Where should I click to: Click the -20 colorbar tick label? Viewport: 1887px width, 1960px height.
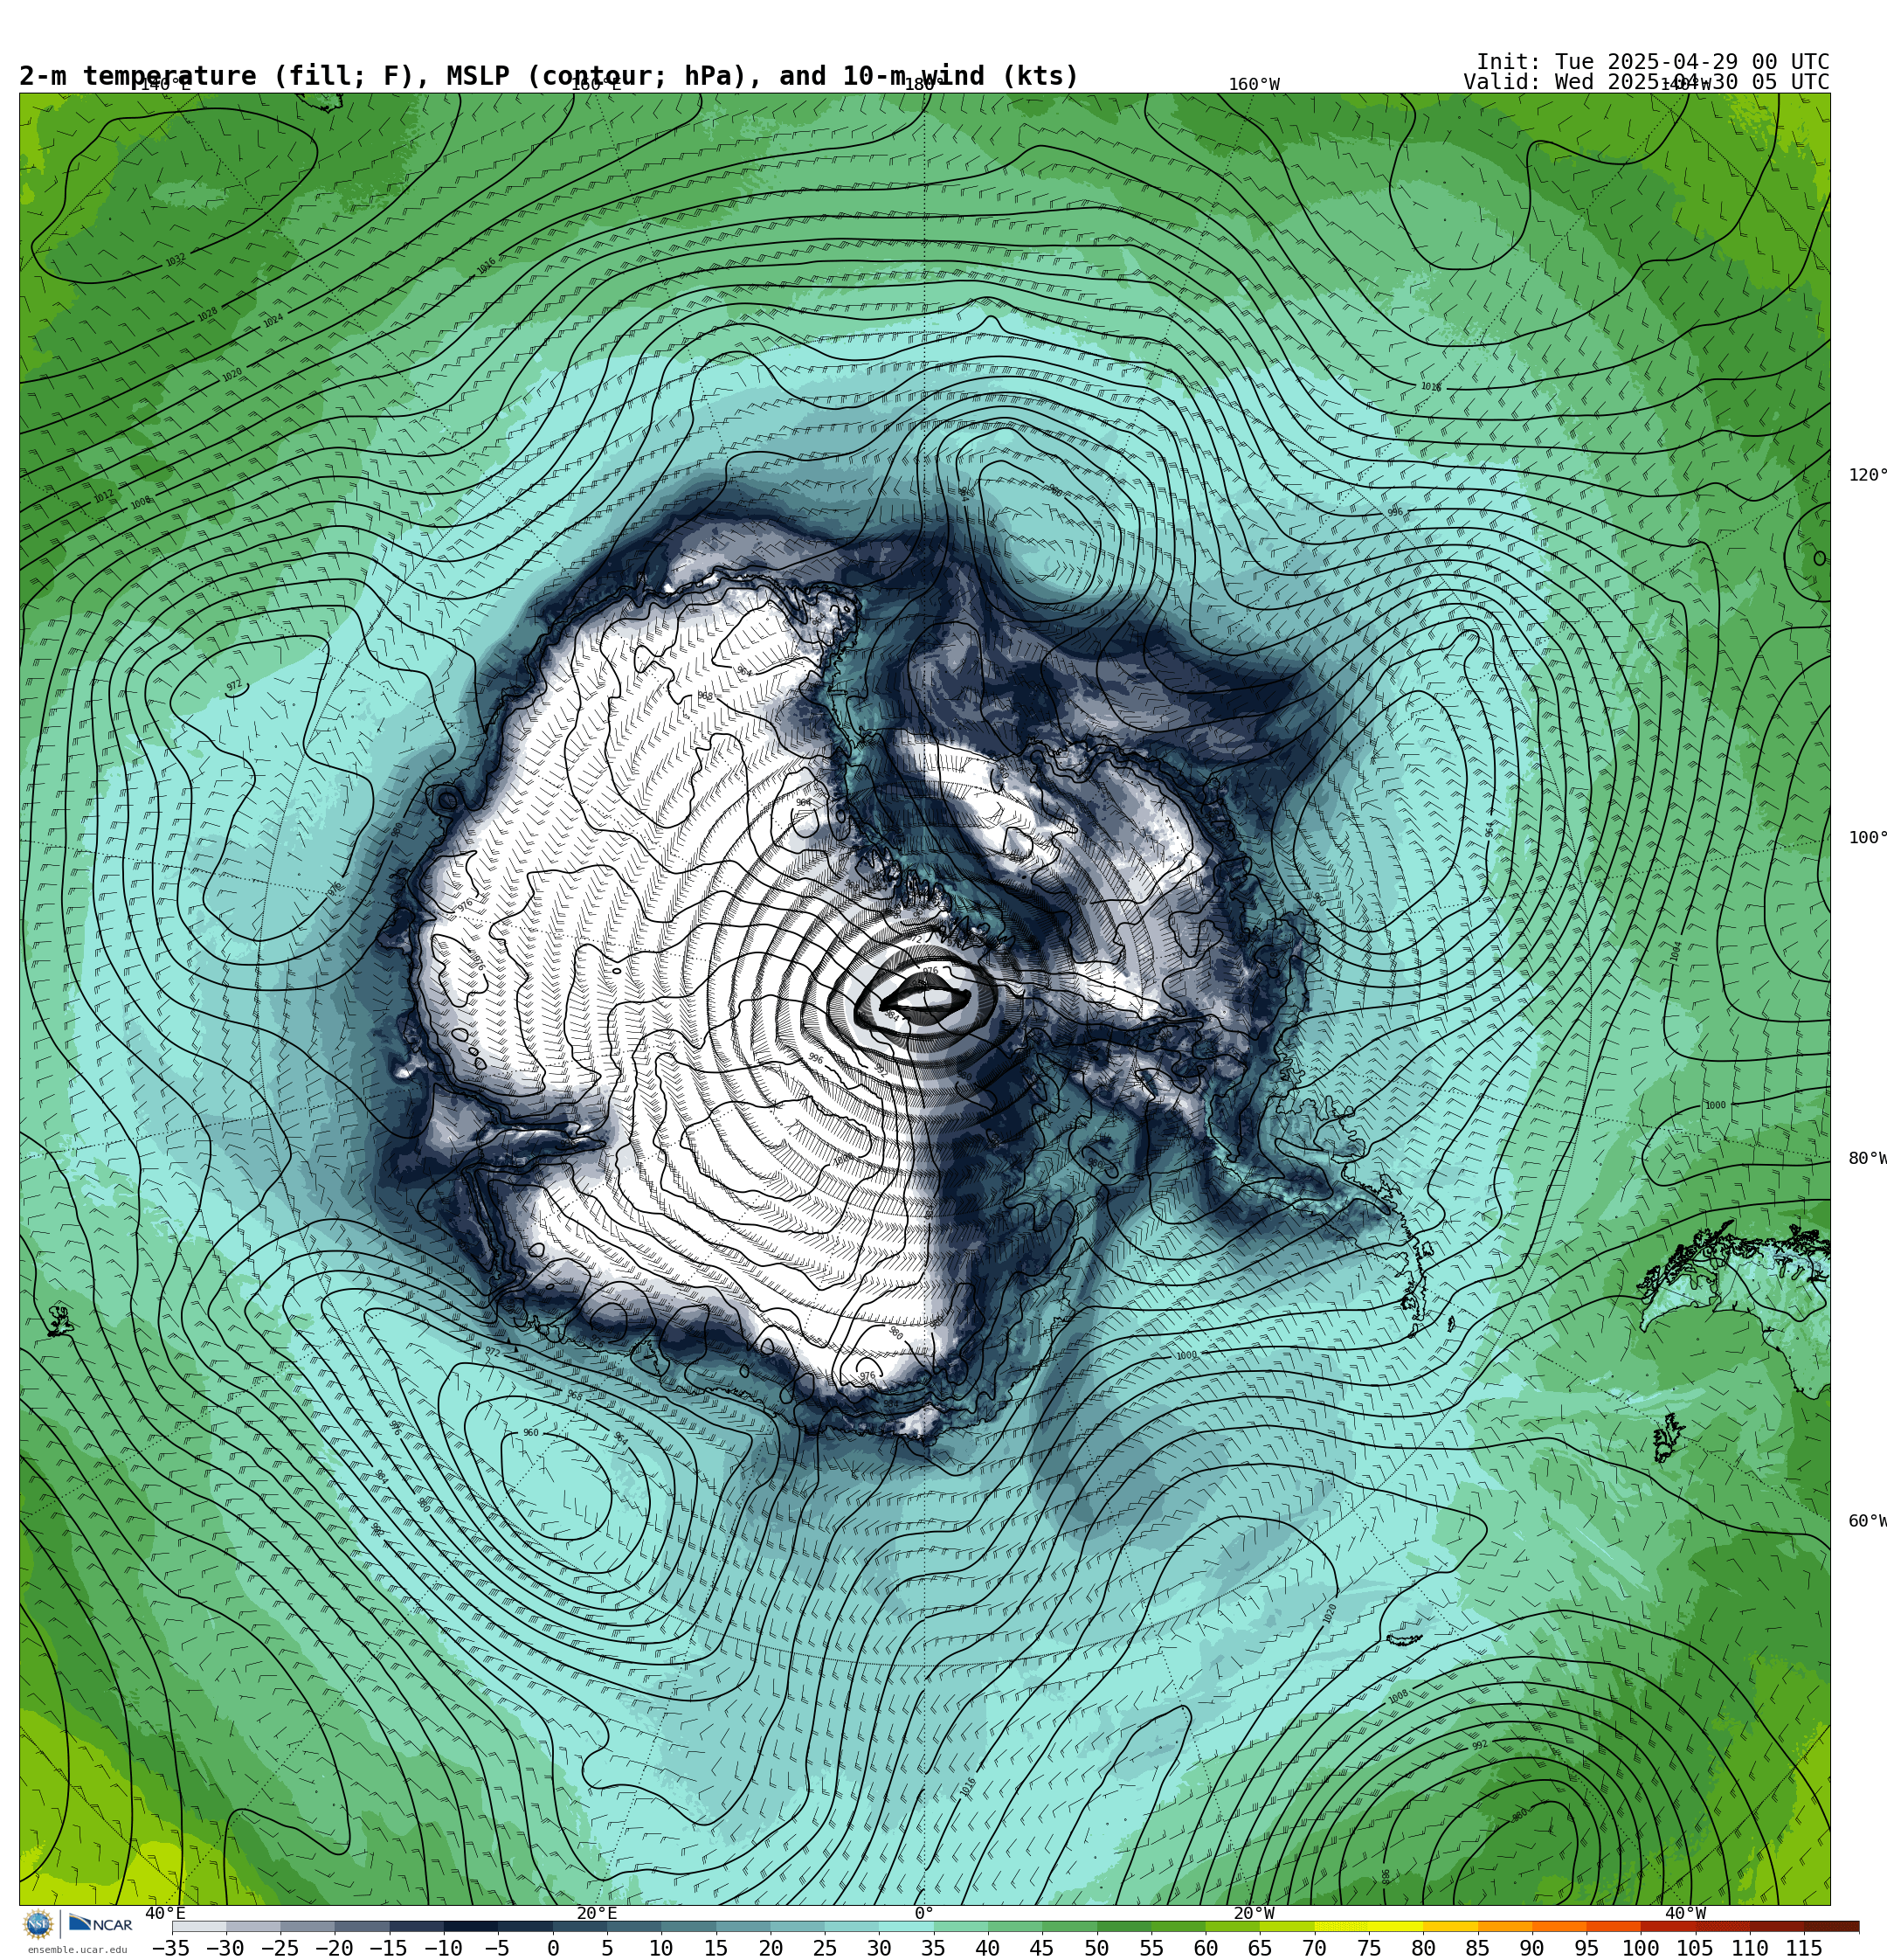coord(334,1948)
